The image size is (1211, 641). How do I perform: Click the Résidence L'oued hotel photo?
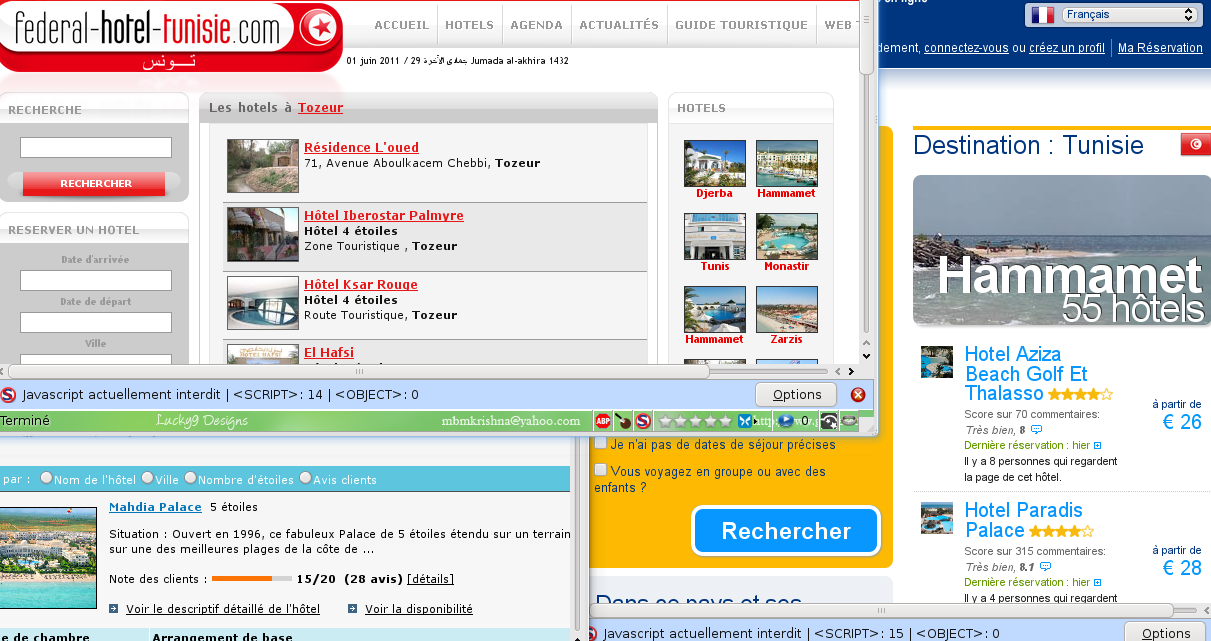pos(263,166)
